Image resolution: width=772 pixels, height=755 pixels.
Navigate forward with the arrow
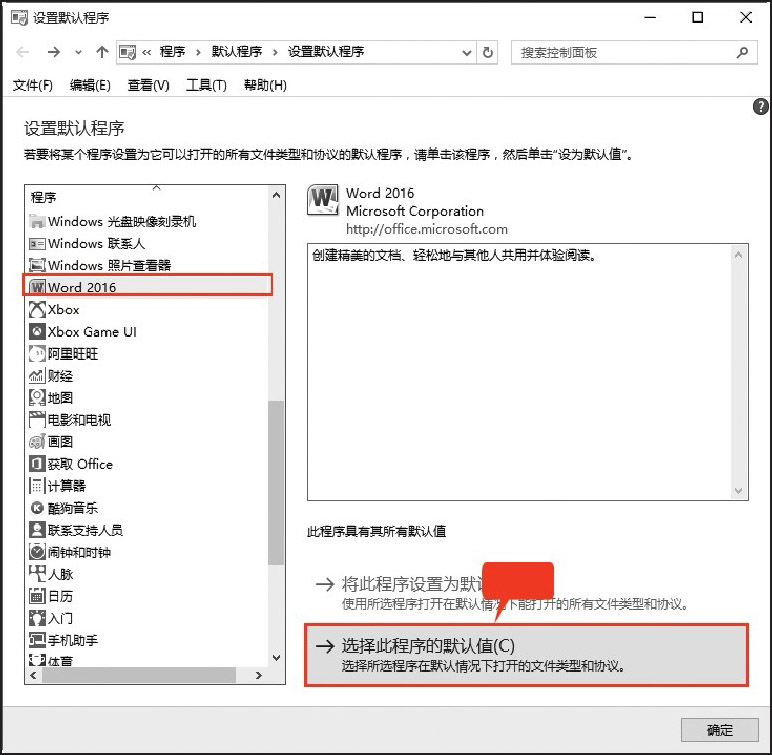pyautogui.click(x=54, y=52)
